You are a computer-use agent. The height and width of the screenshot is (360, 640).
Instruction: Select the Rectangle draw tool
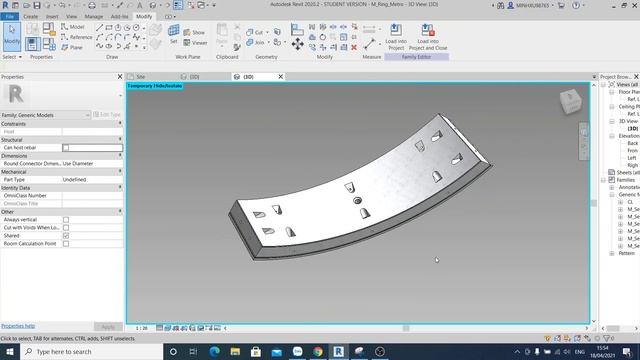click(x=109, y=28)
